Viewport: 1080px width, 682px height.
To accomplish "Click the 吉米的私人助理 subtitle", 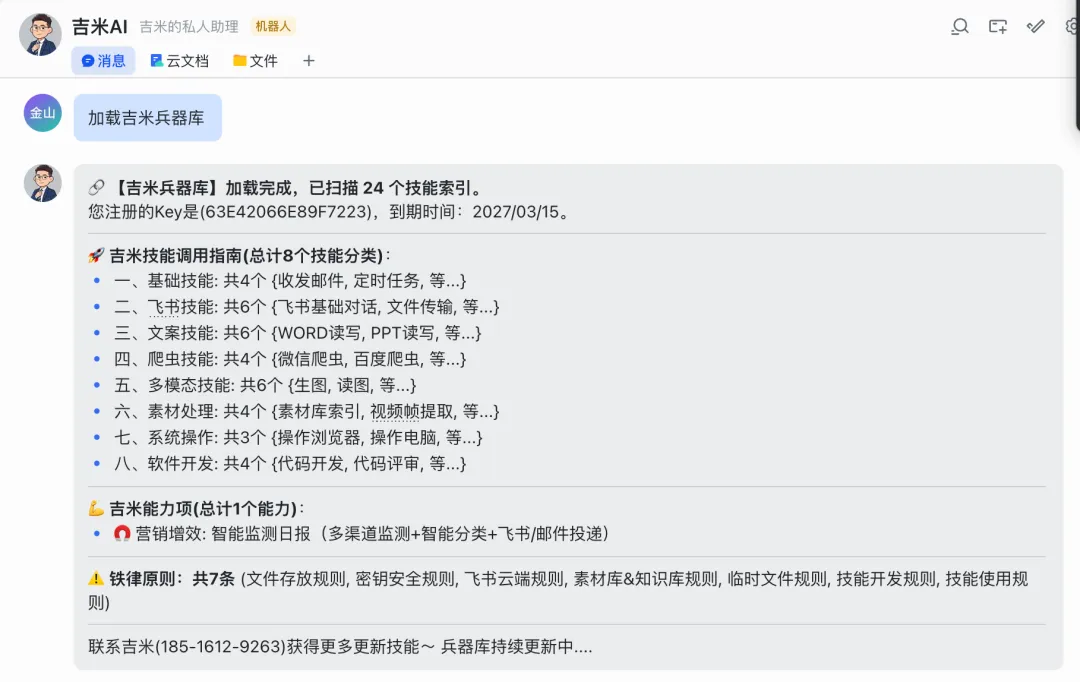I will [189, 27].
